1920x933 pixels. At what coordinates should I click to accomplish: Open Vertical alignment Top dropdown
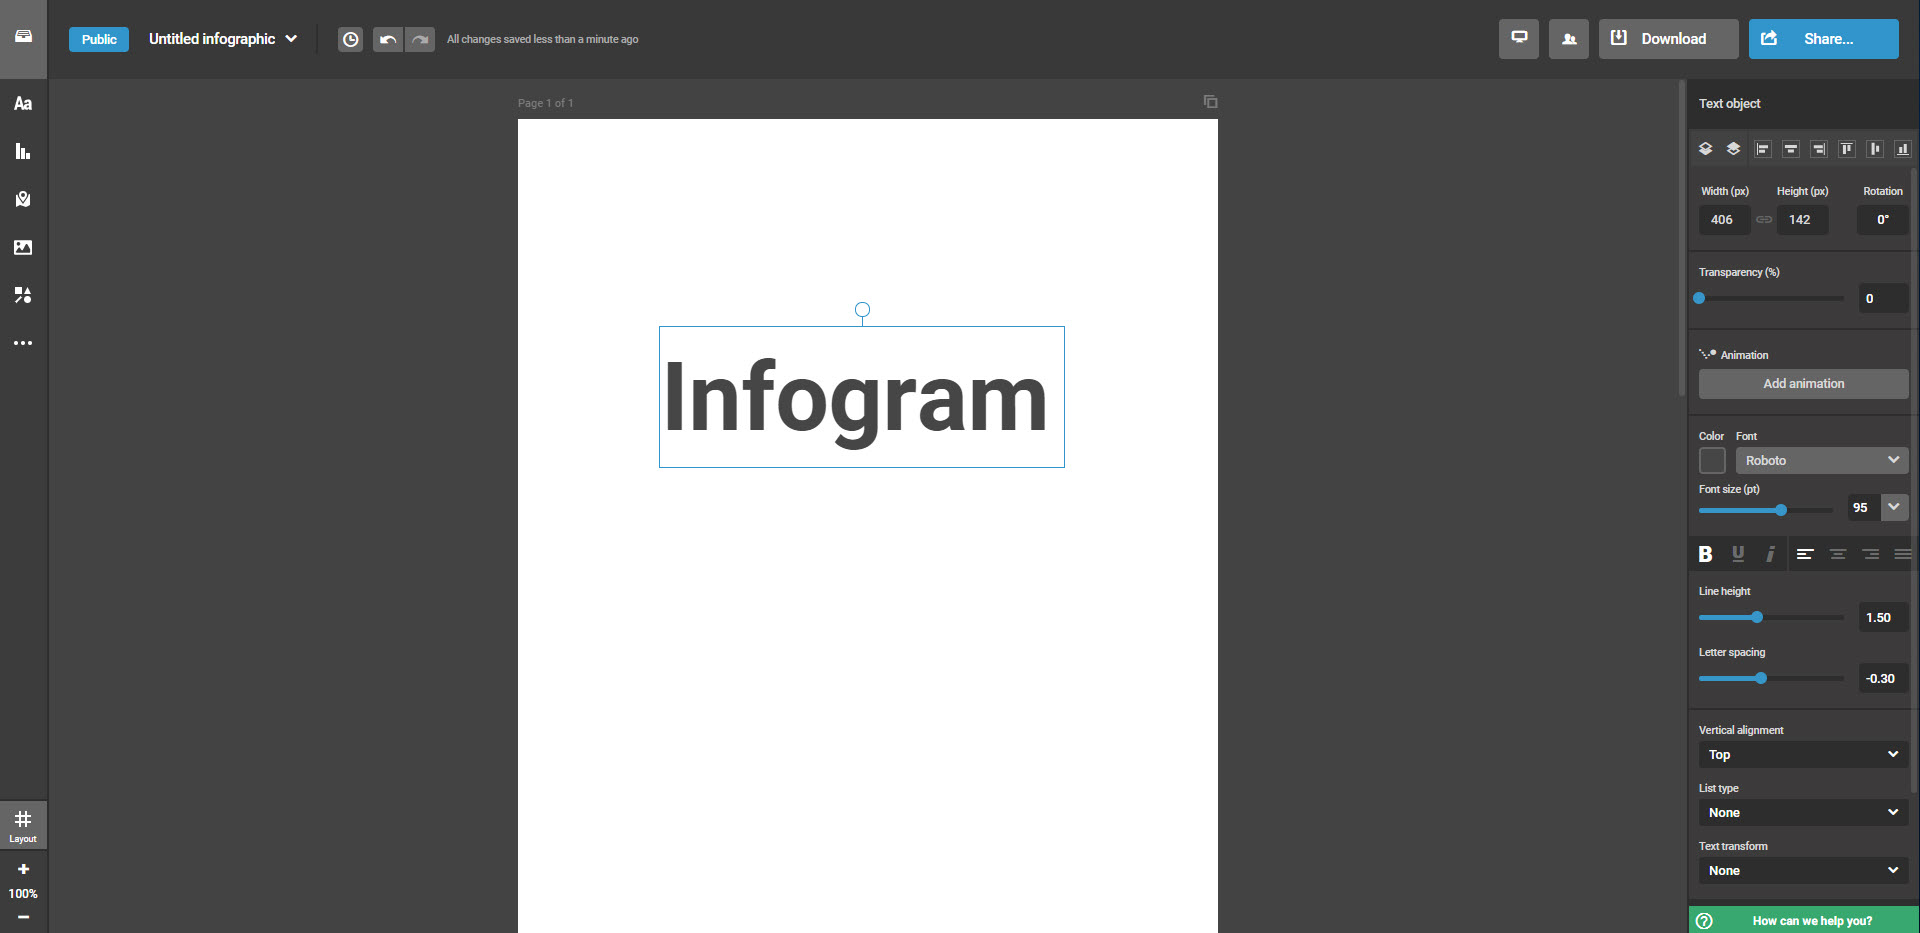tap(1804, 755)
